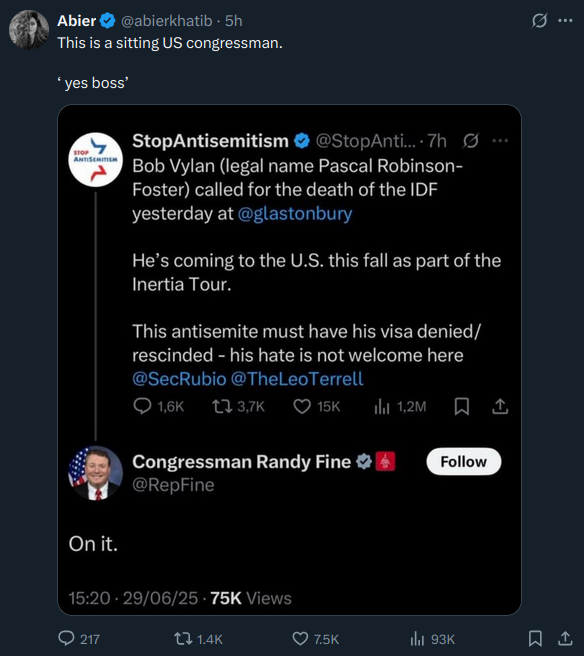
Task: Open three-dot more menu on Abier's post
Action: [x=565, y=20]
